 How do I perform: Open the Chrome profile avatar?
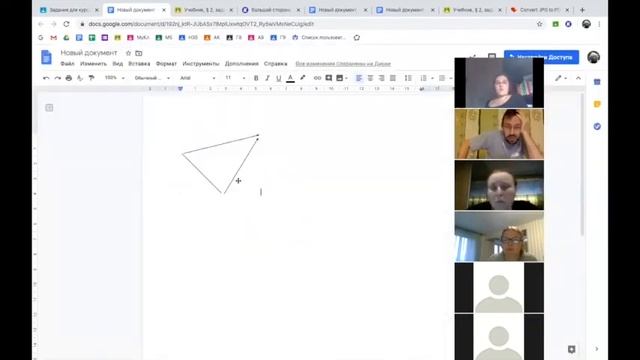tap(586, 24)
